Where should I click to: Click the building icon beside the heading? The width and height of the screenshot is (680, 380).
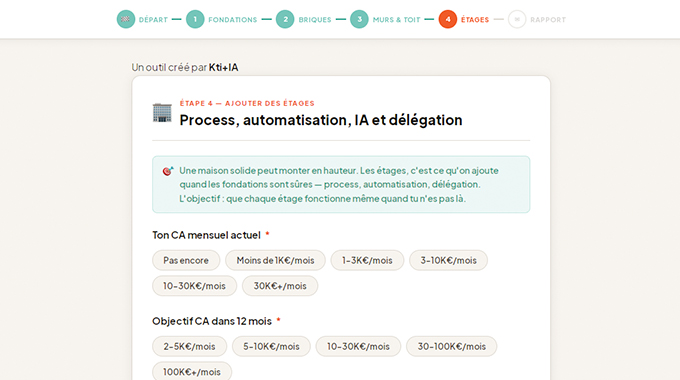(162, 113)
